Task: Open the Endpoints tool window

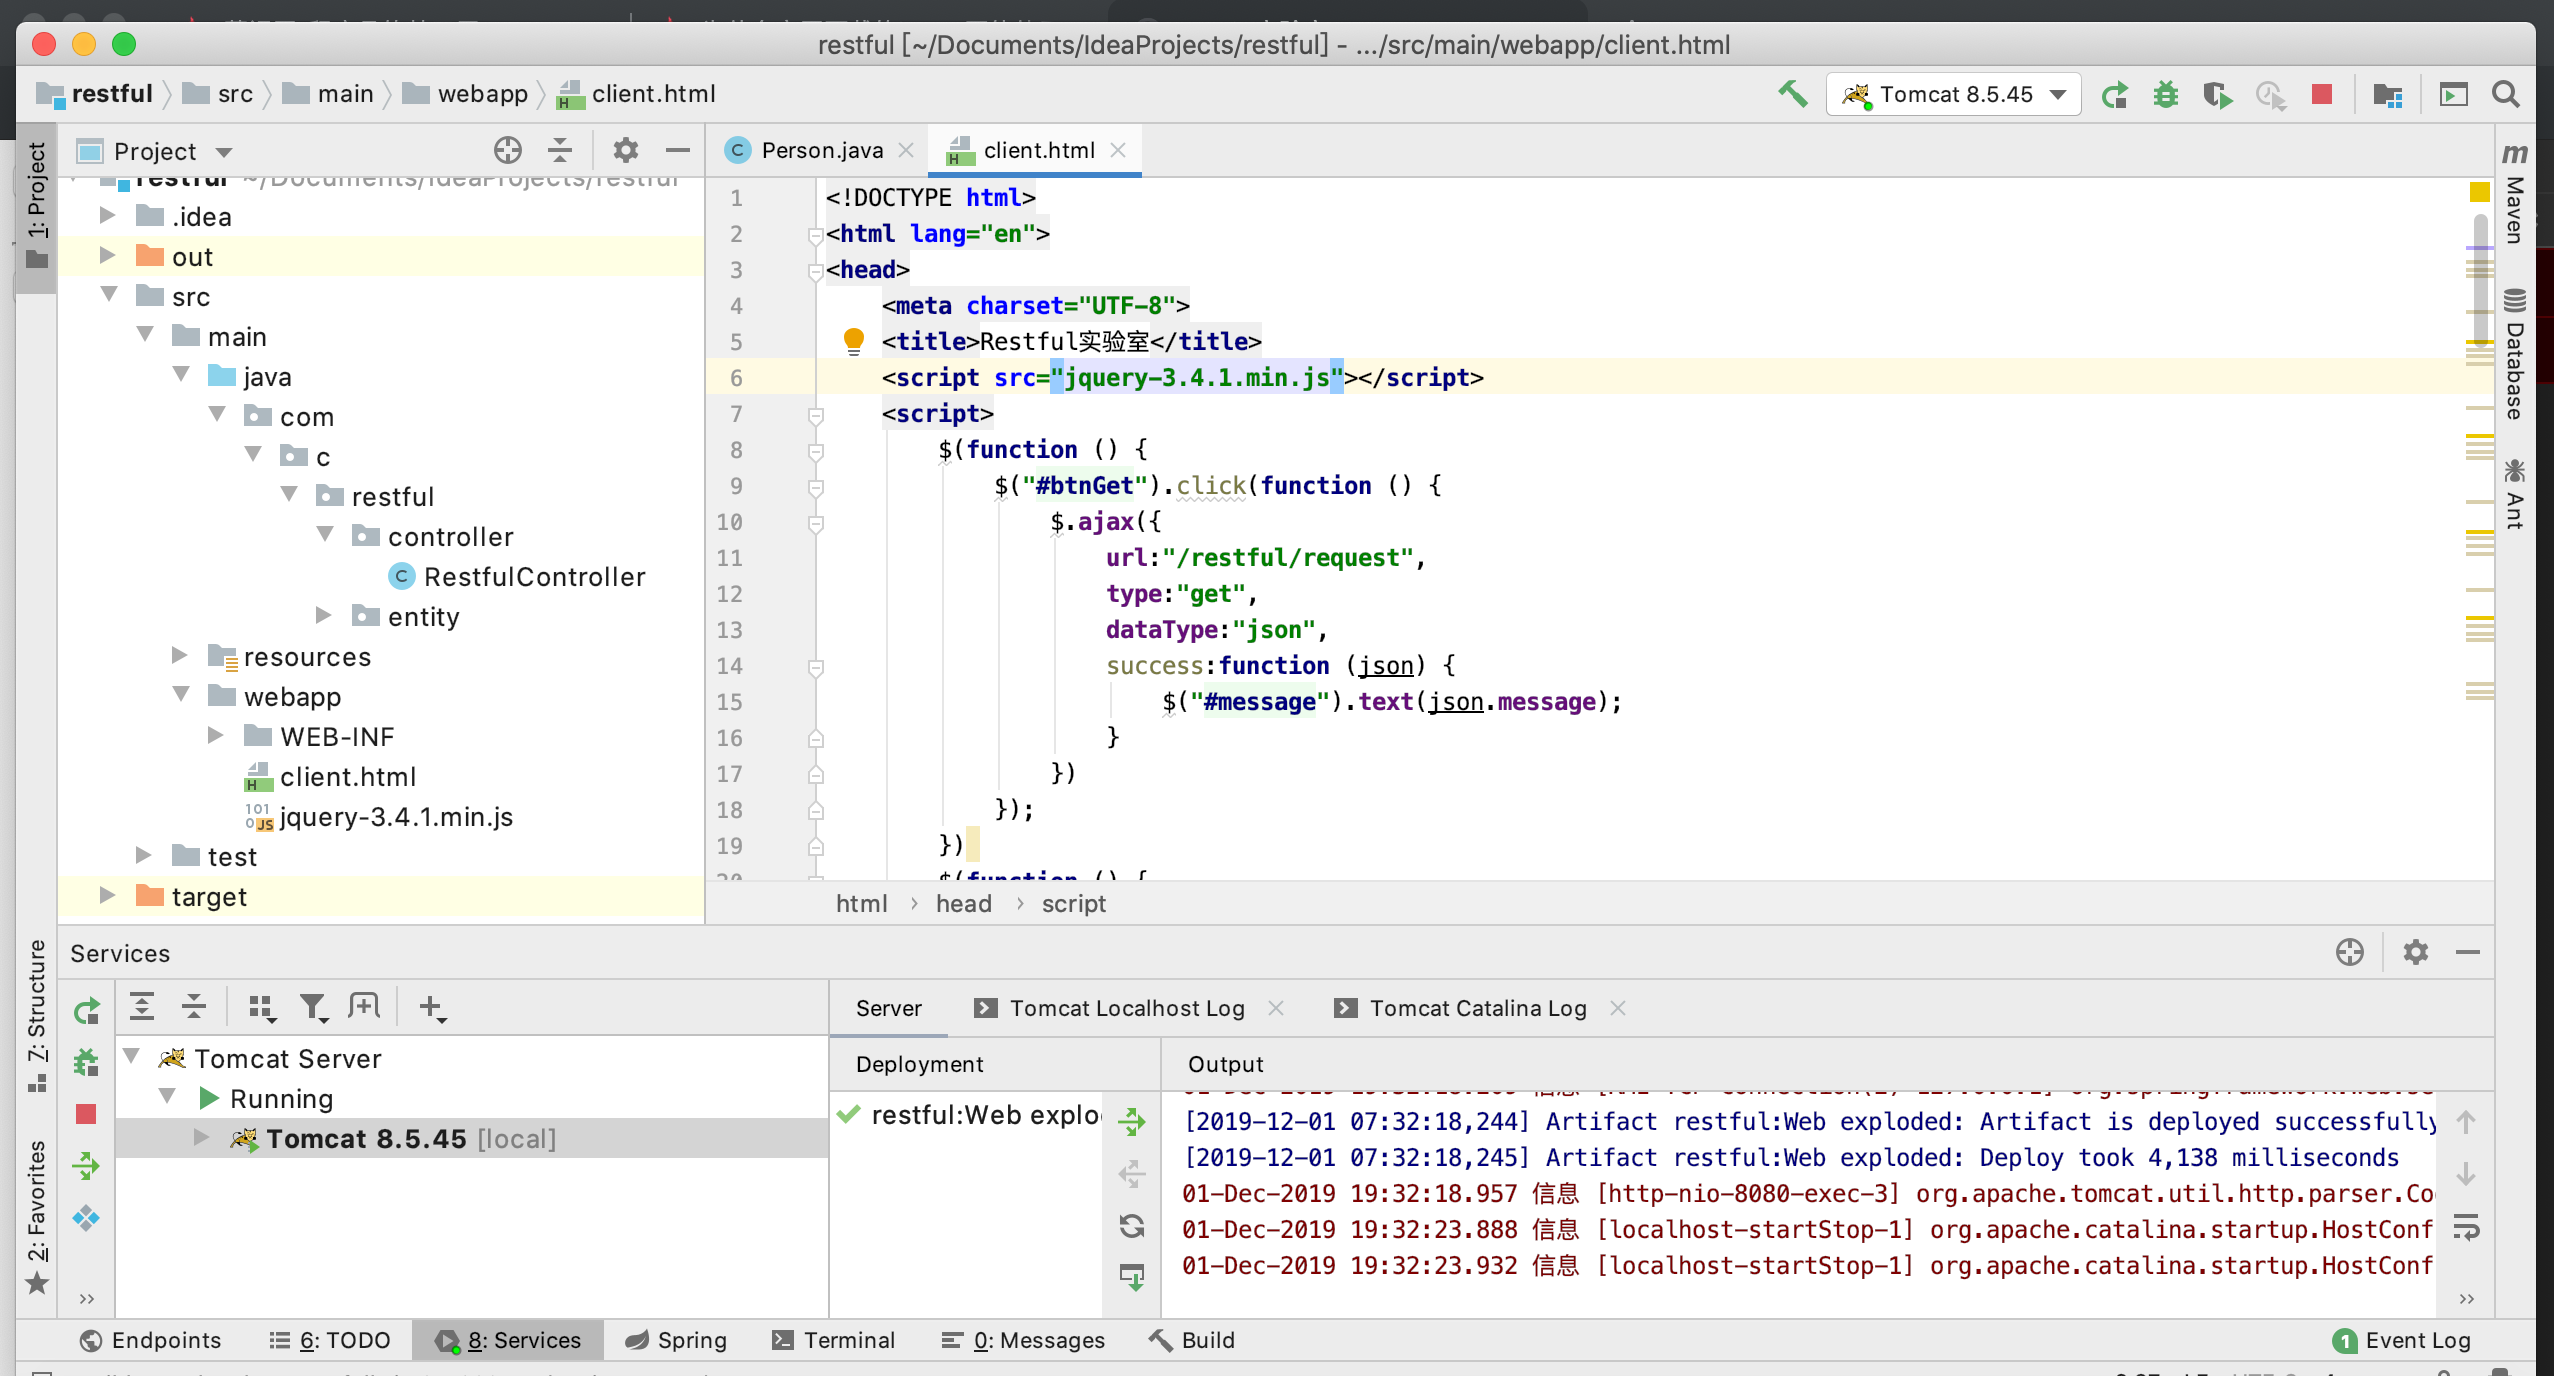Action: (x=151, y=1340)
